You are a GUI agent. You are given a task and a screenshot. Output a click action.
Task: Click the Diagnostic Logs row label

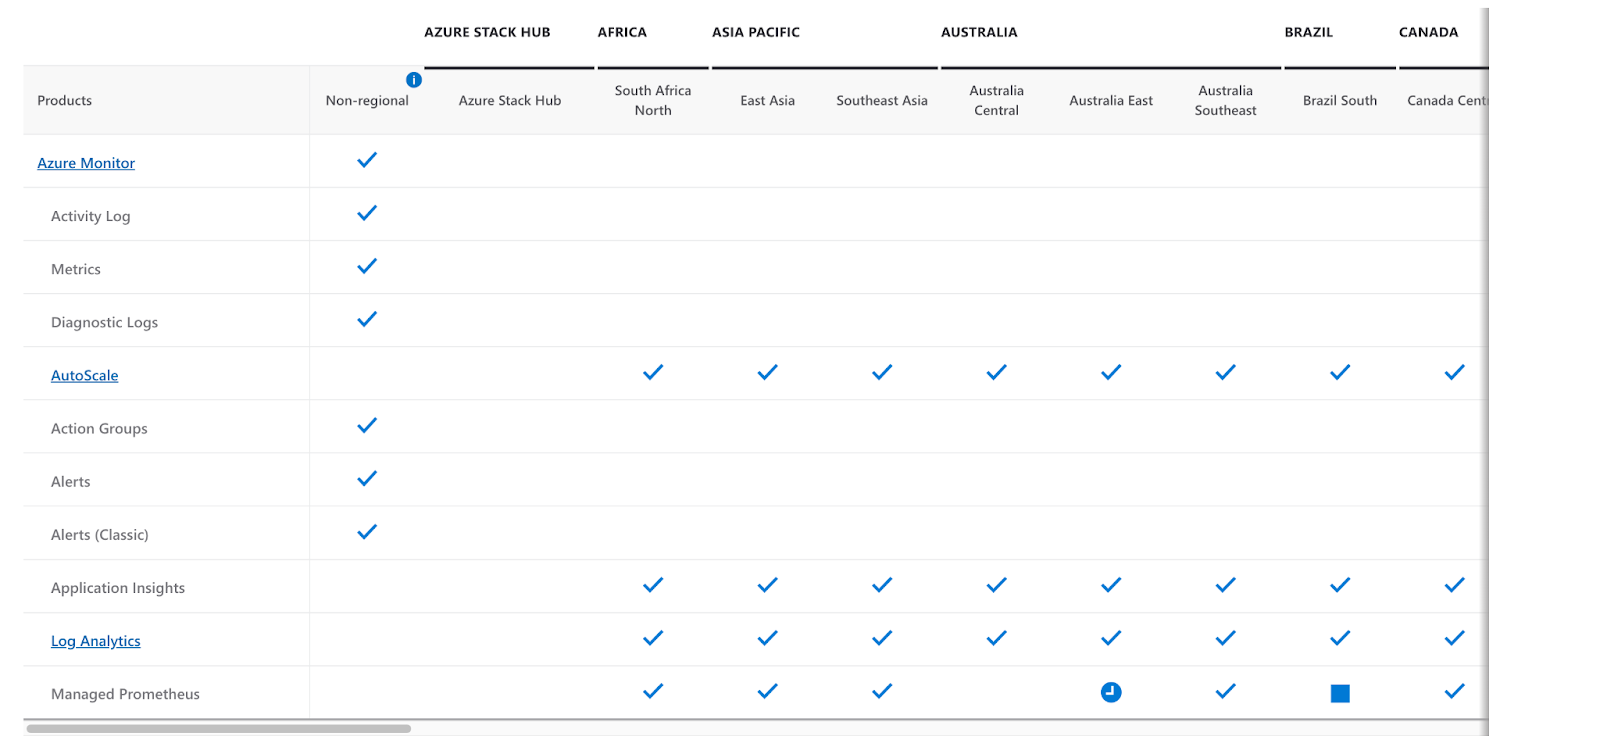click(x=105, y=322)
